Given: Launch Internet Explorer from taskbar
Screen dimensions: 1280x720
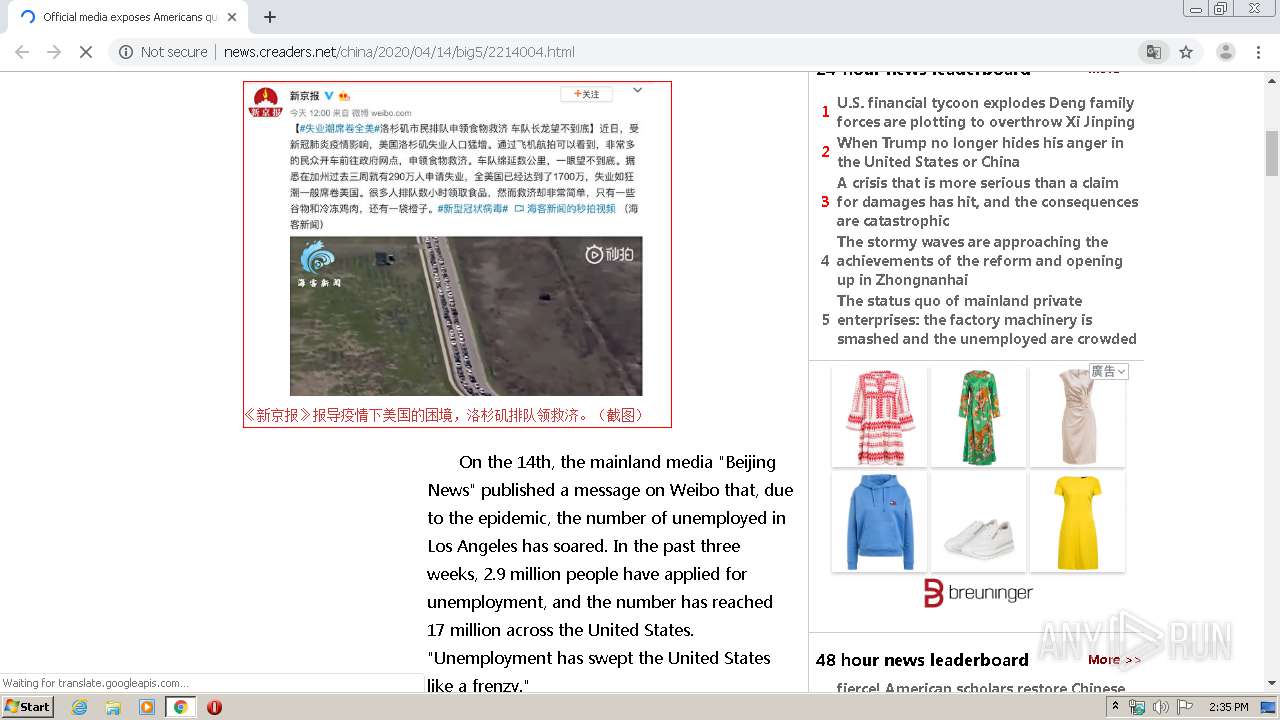Looking at the screenshot, I should pos(79,707).
